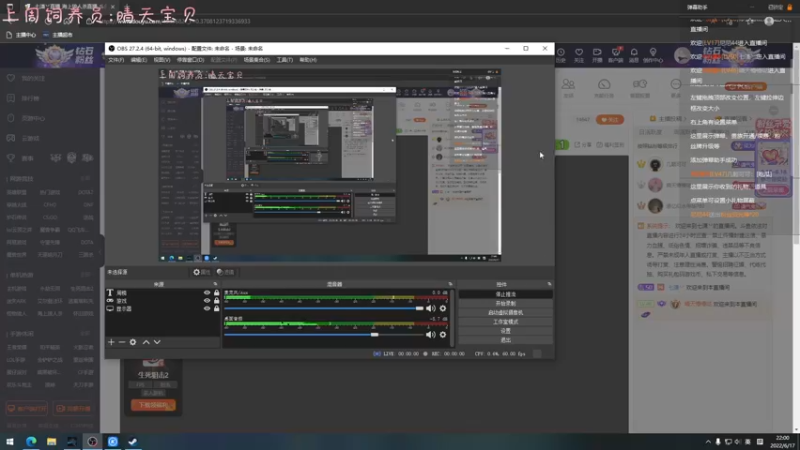Image resolution: width=800 pixels, height=450 pixels.
Task: Open 创作中心 bulb icon in browser header
Action: pyautogui.click(x=653, y=55)
